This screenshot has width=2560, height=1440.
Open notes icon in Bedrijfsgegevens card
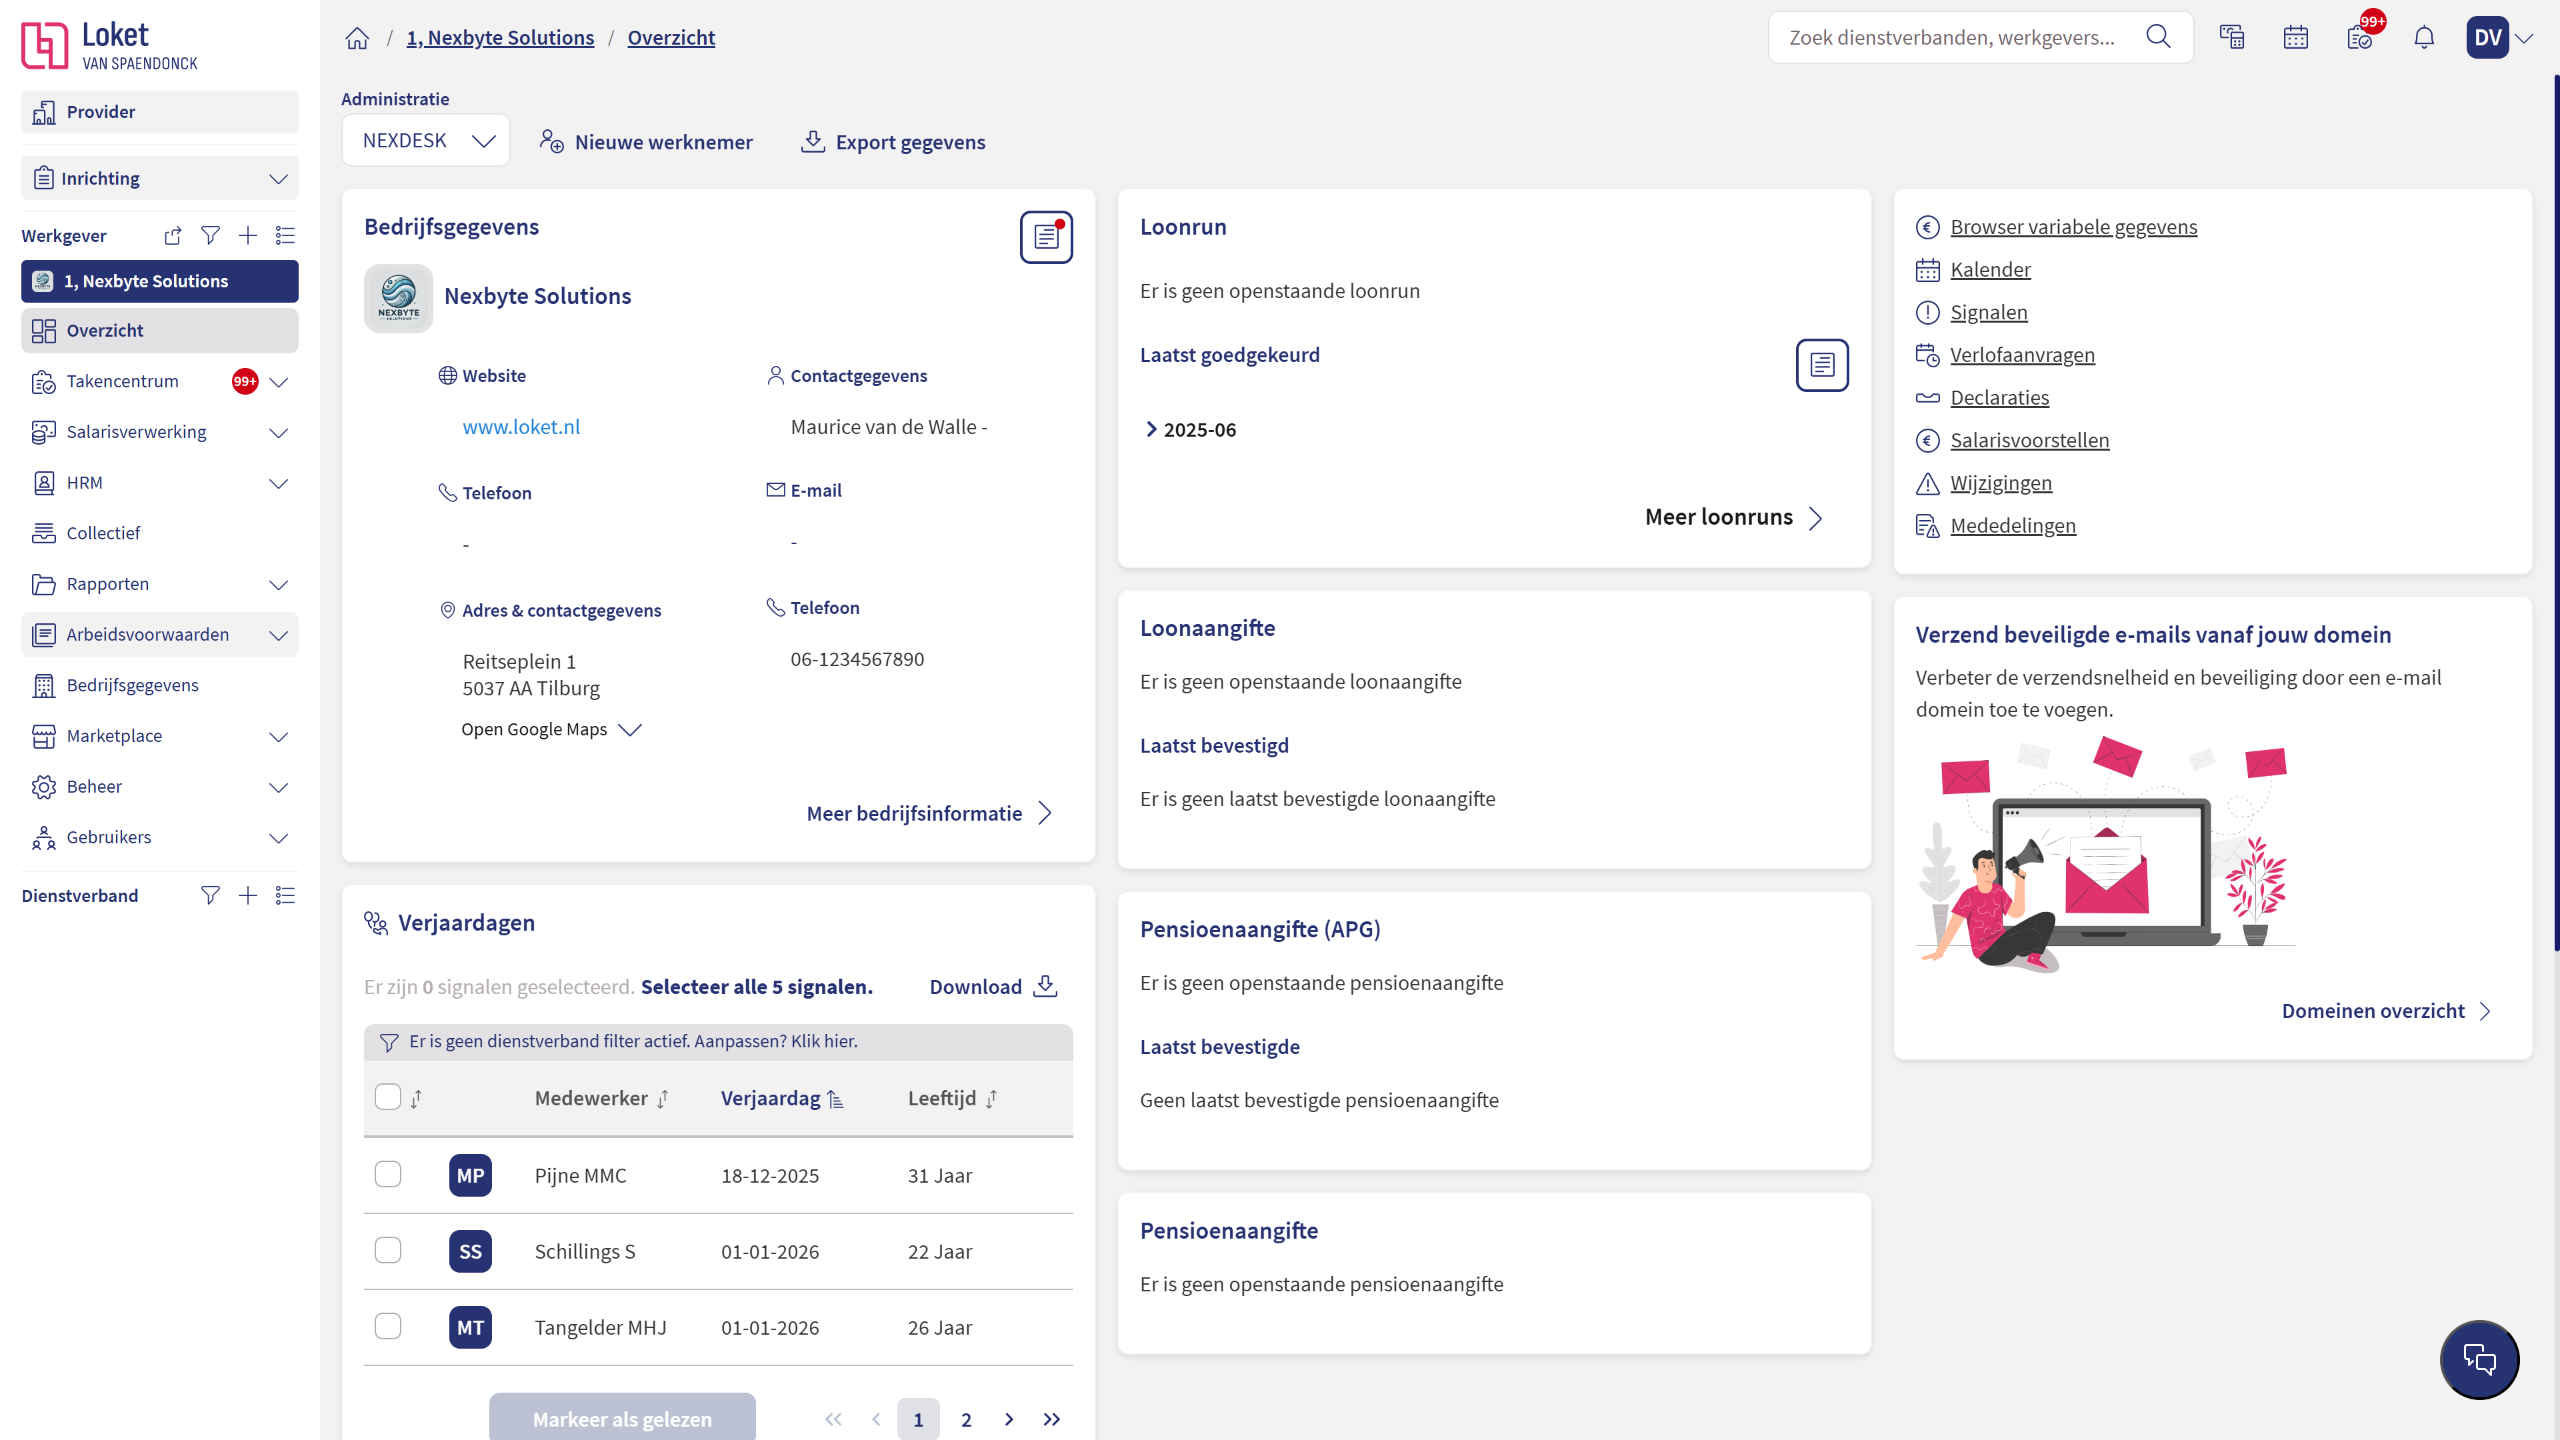[1046, 237]
